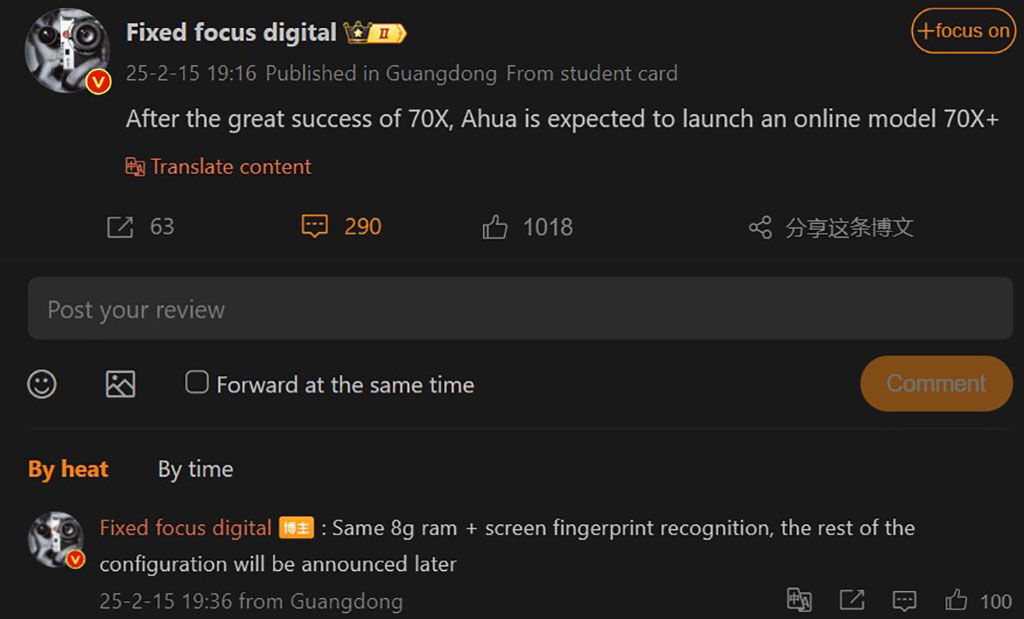This screenshot has height=619, width=1024.
Task: Switch to the 'By time' sorting tab
Action: [195, 469]
